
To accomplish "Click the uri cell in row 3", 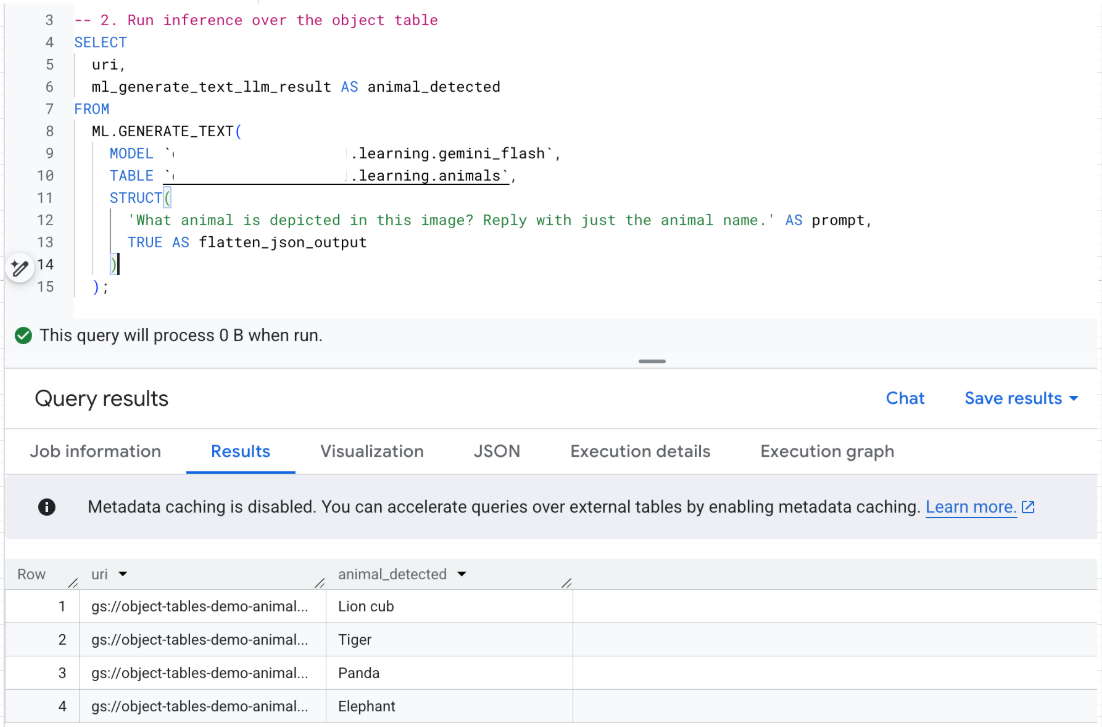I will (202, 673).
